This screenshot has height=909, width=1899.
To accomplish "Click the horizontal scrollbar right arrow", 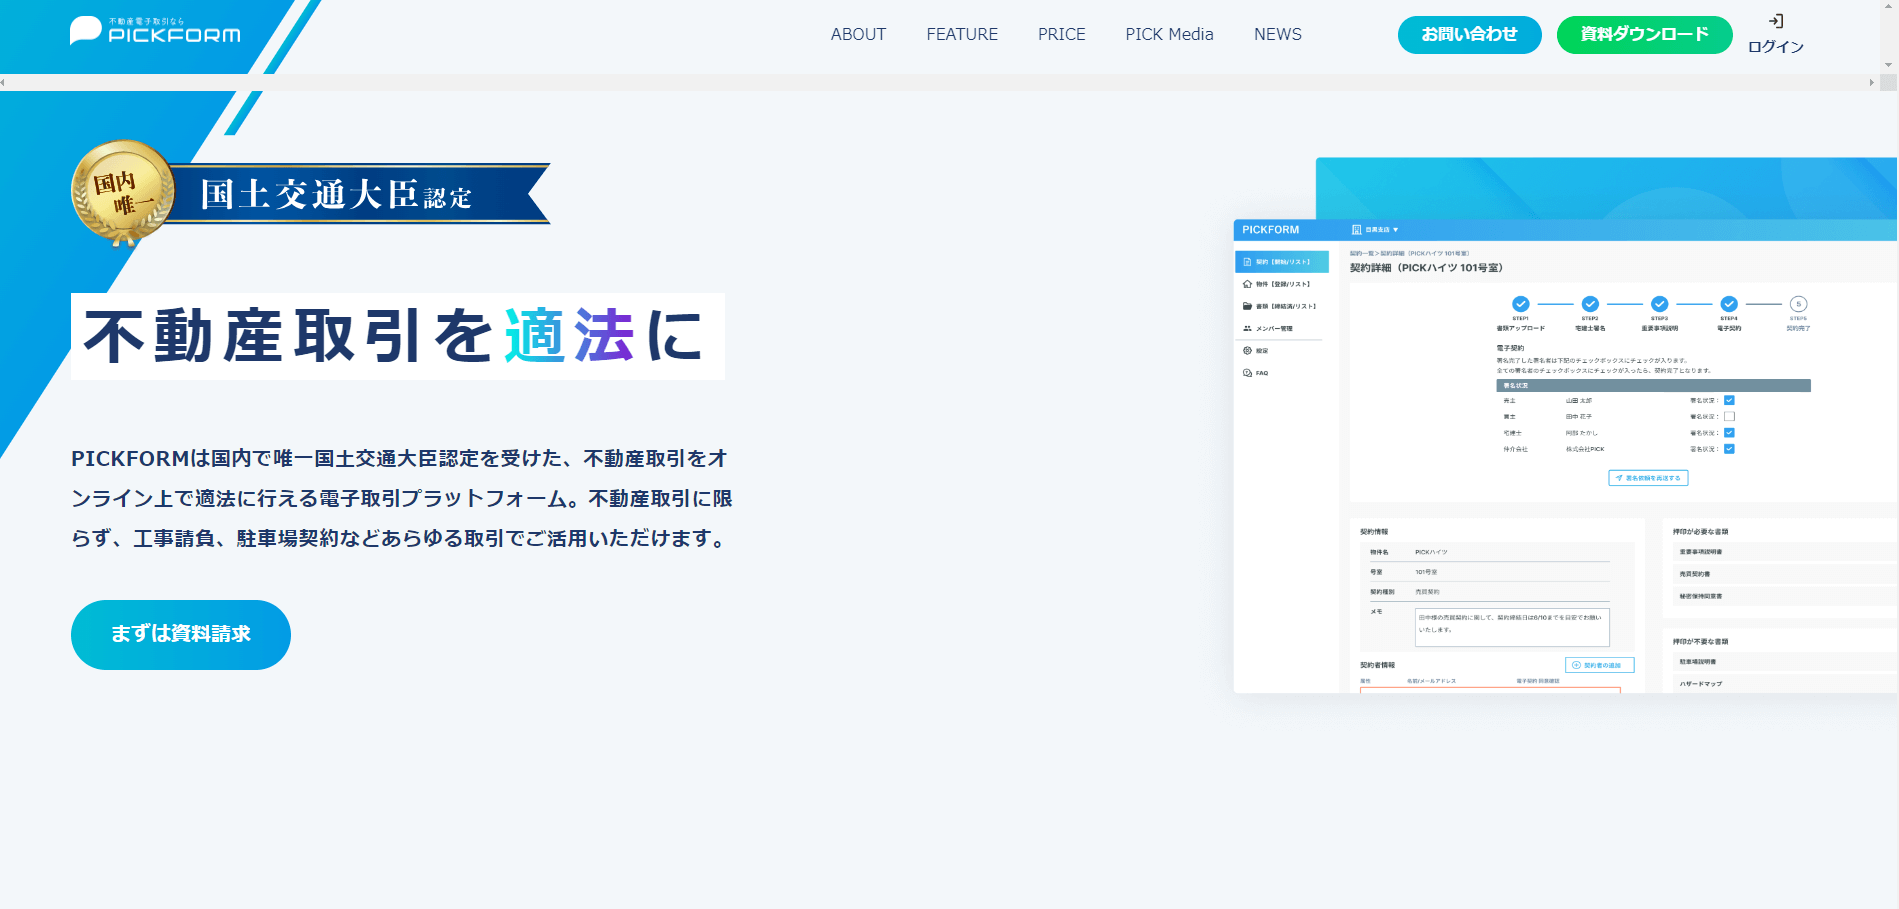I will pos(1871,82).
